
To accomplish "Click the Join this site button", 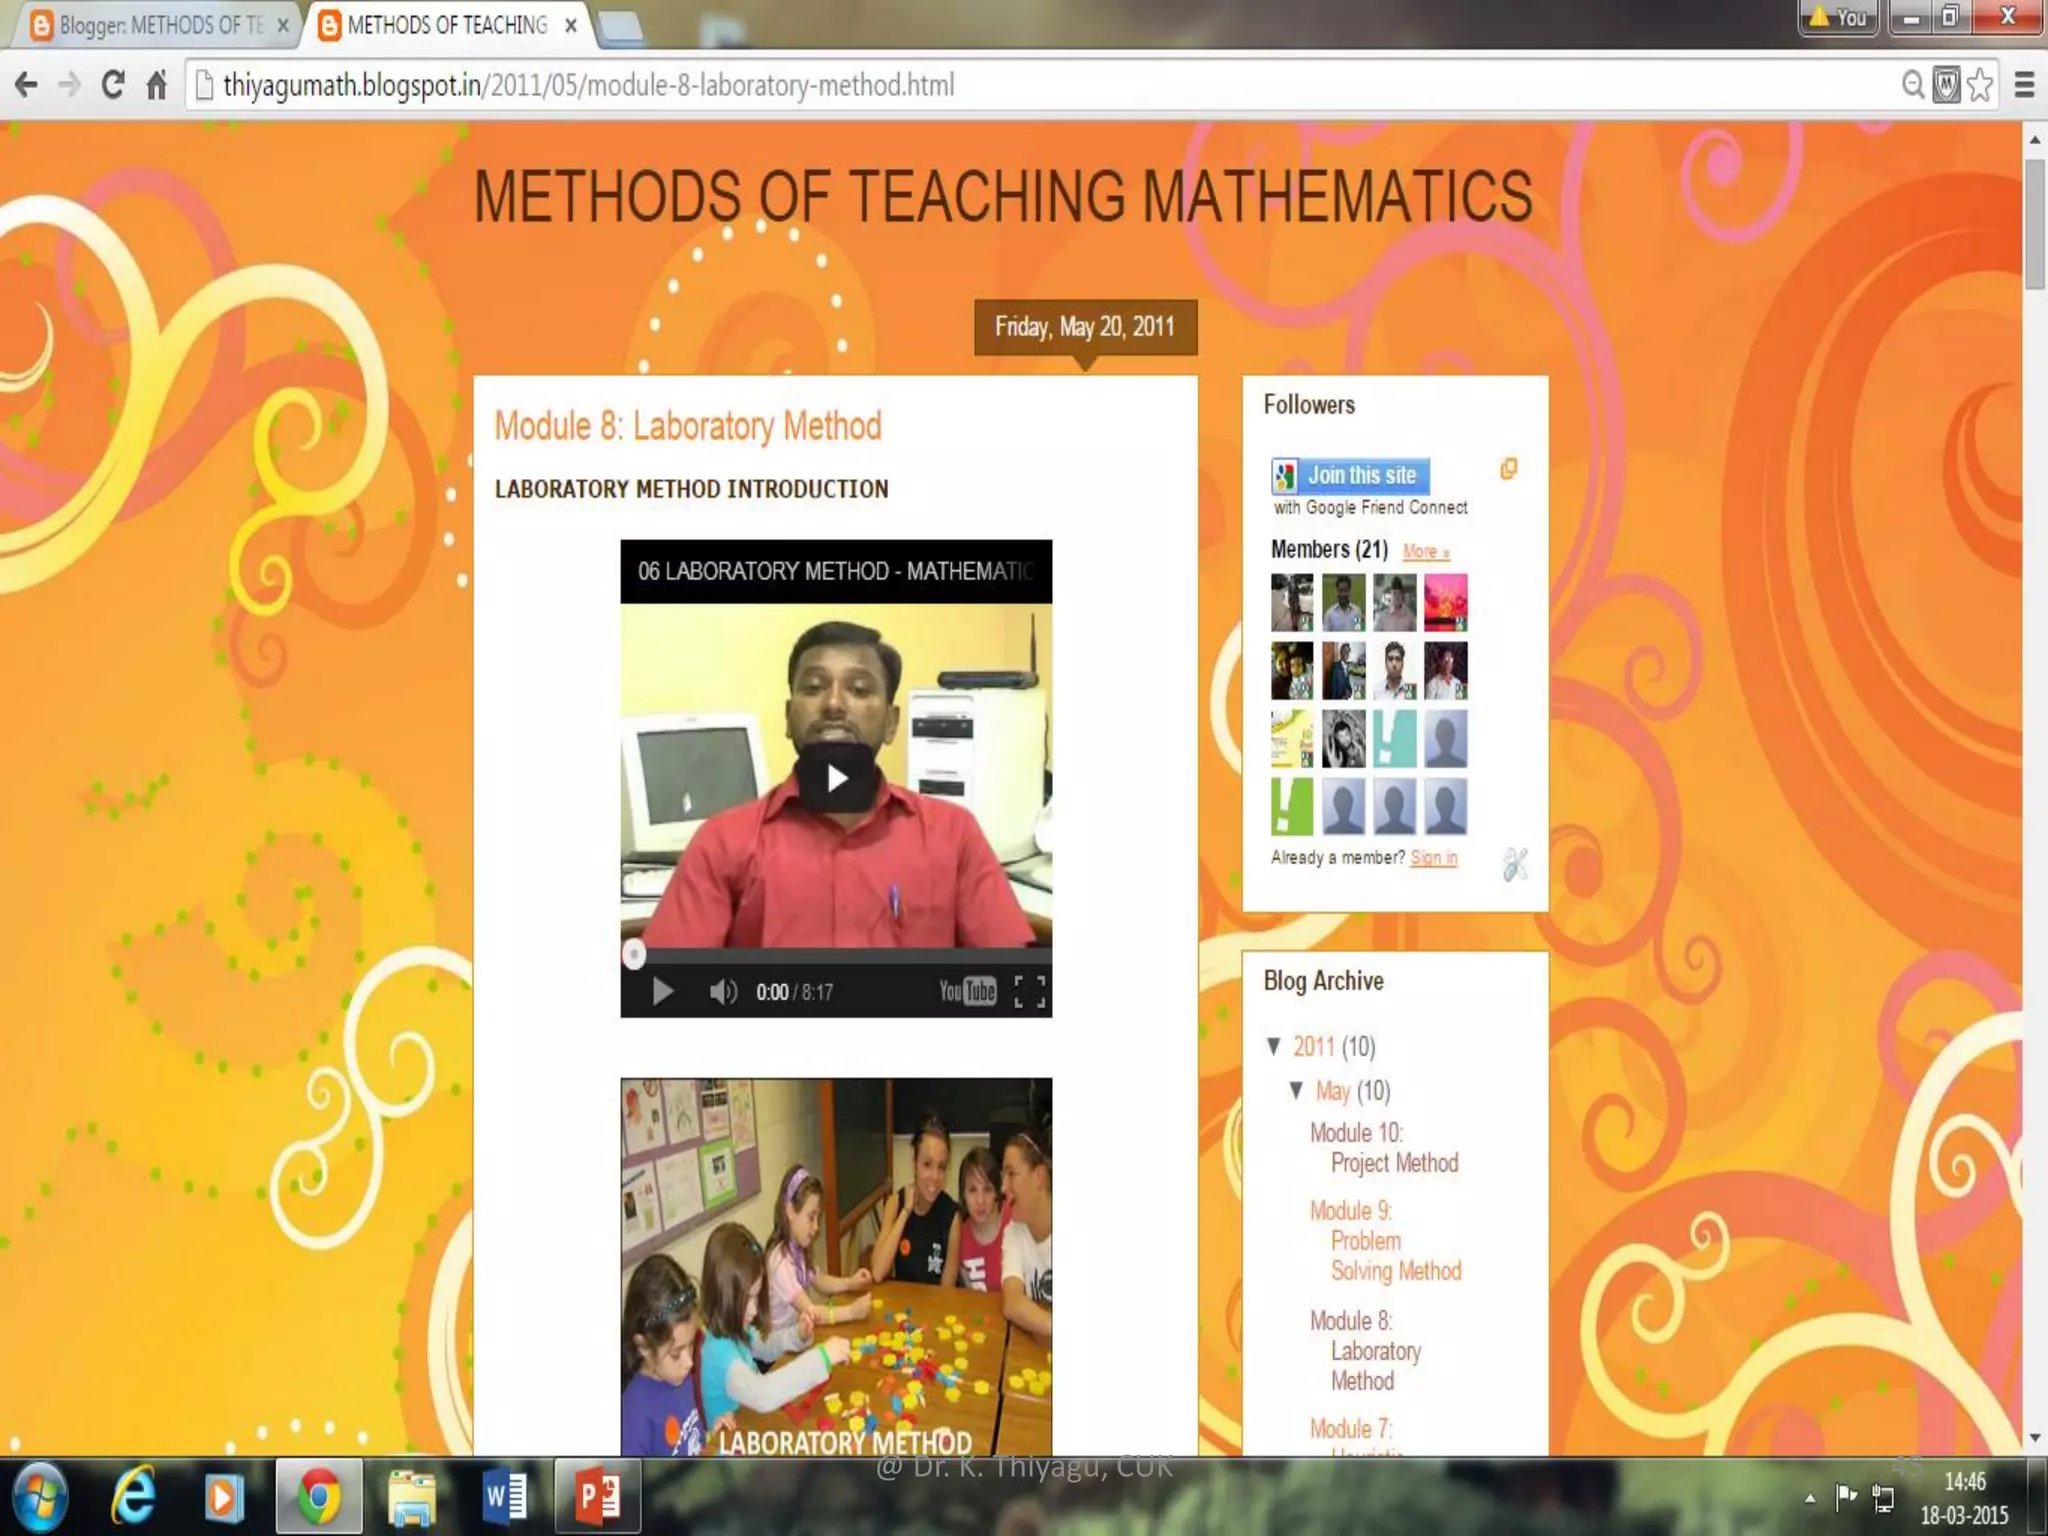I will tap(1350, 475).
